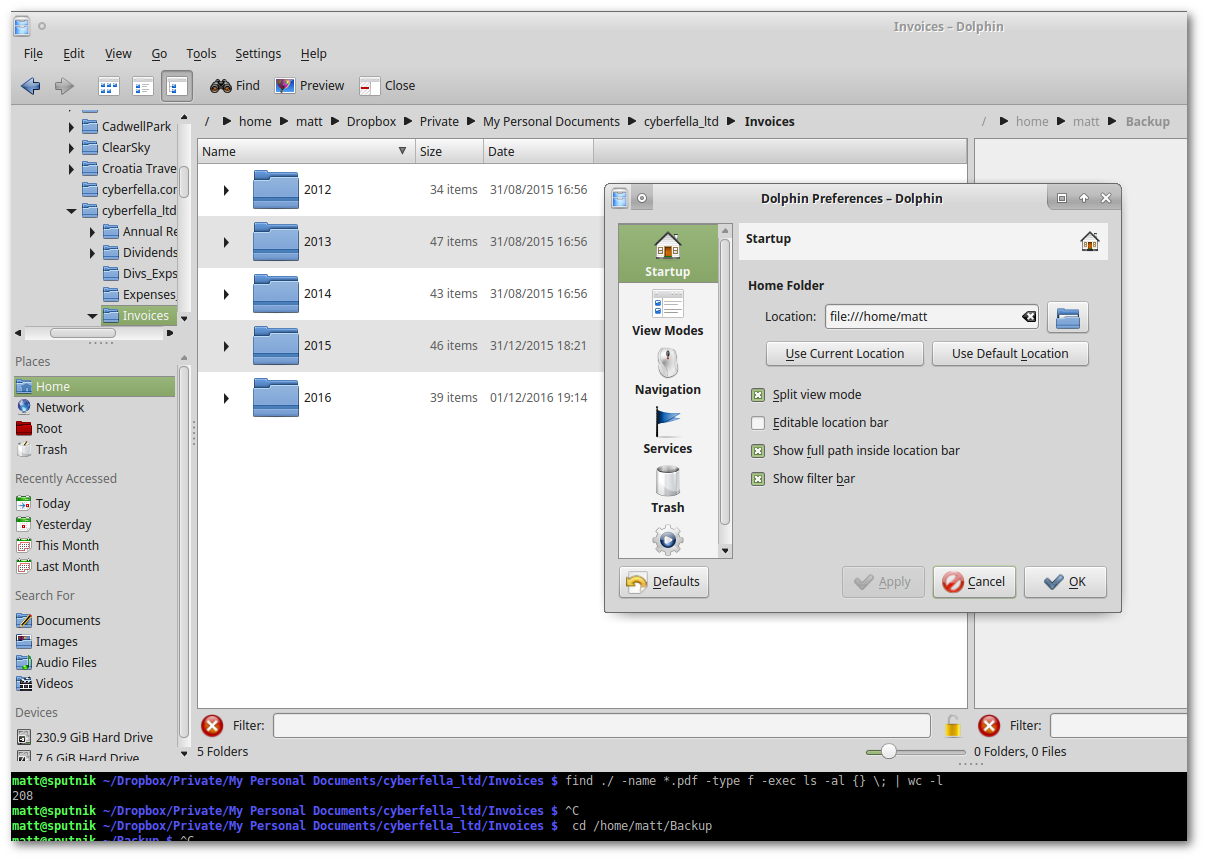Open the Settings menu
The height and width of the screenshot is (860, 1206).
[258, 54]
